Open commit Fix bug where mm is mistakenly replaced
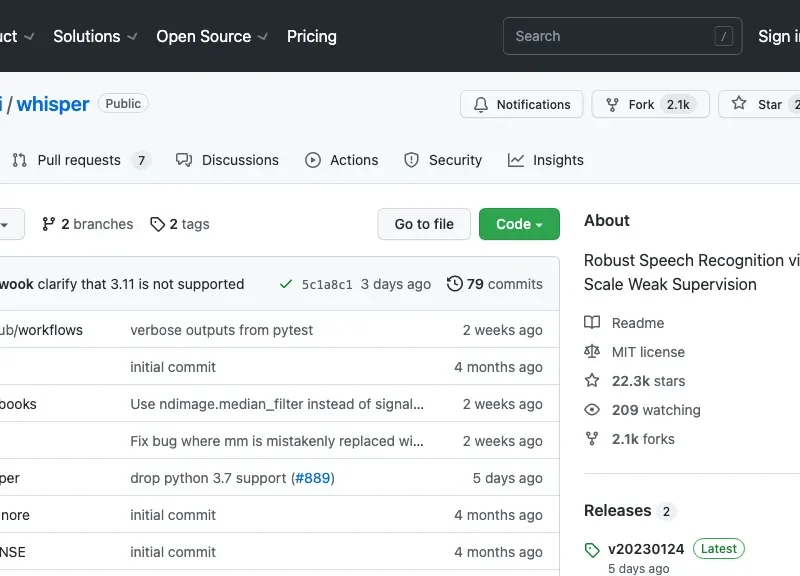 point(277,441)
